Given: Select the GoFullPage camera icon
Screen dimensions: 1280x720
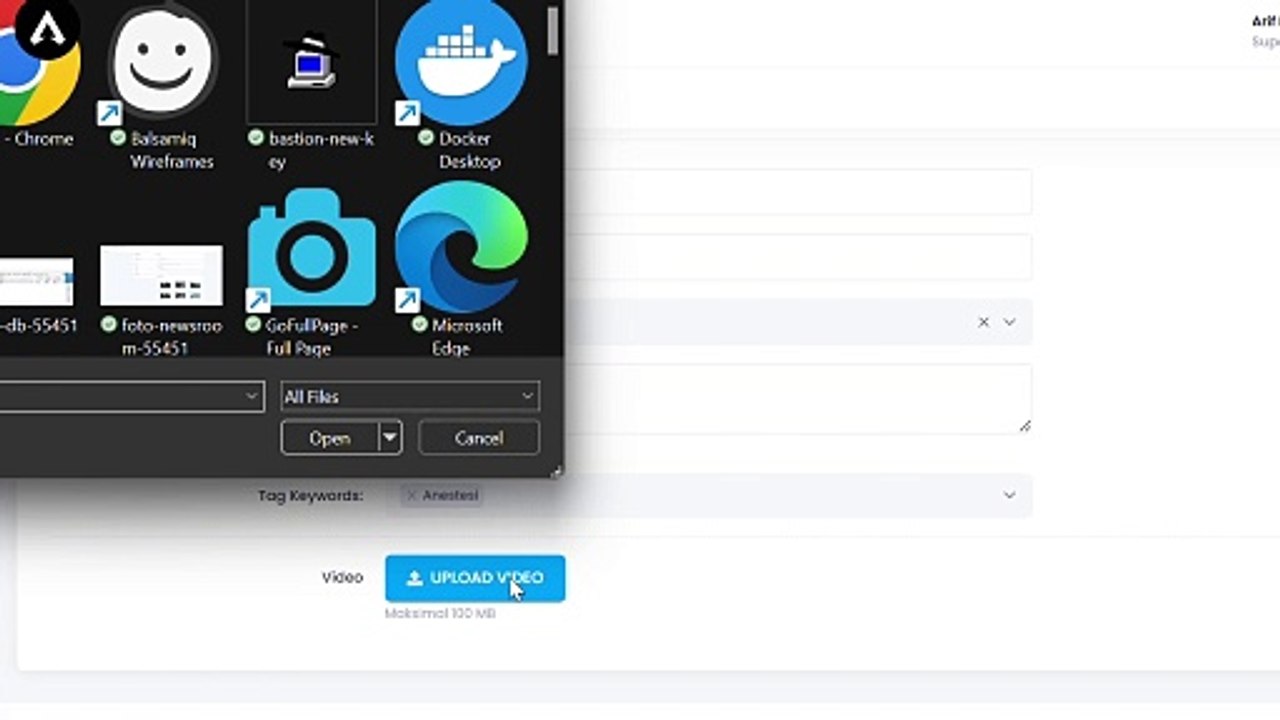Looking at the screenshot, I should pyautogui.click(x=312, y=245).
